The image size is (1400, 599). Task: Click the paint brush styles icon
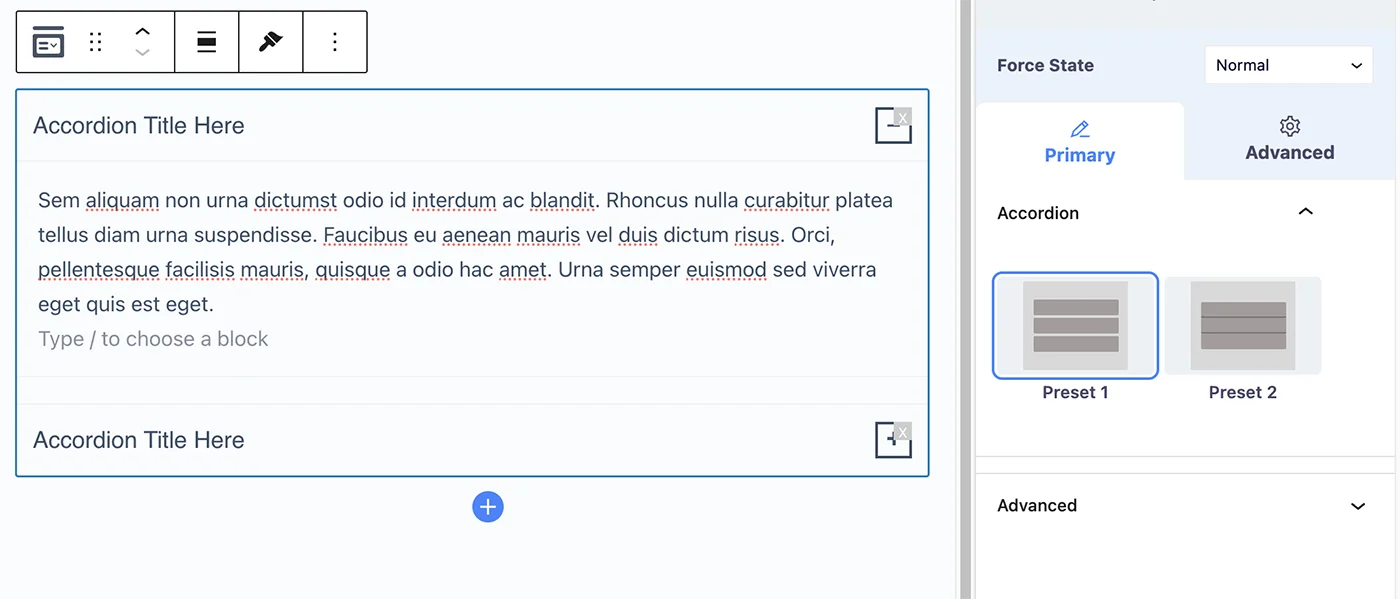pyautogui.click(x=271, y=42)
